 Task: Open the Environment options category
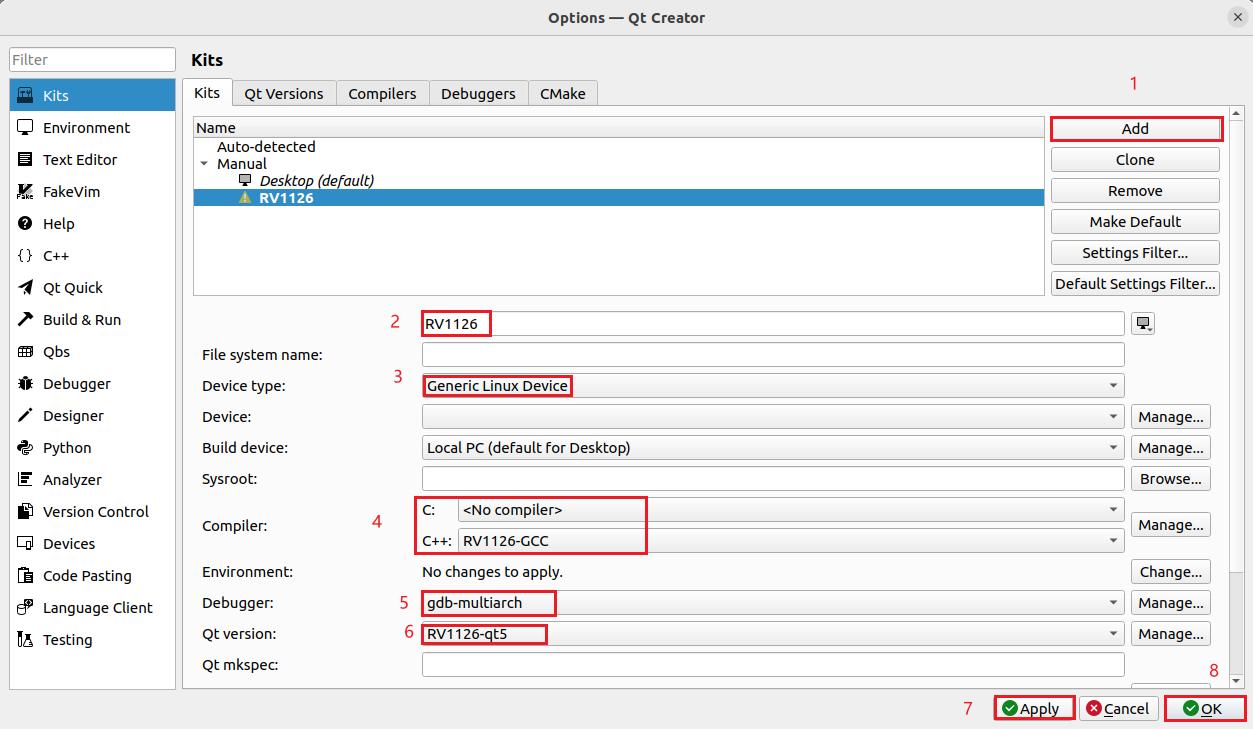pos(92,128)
